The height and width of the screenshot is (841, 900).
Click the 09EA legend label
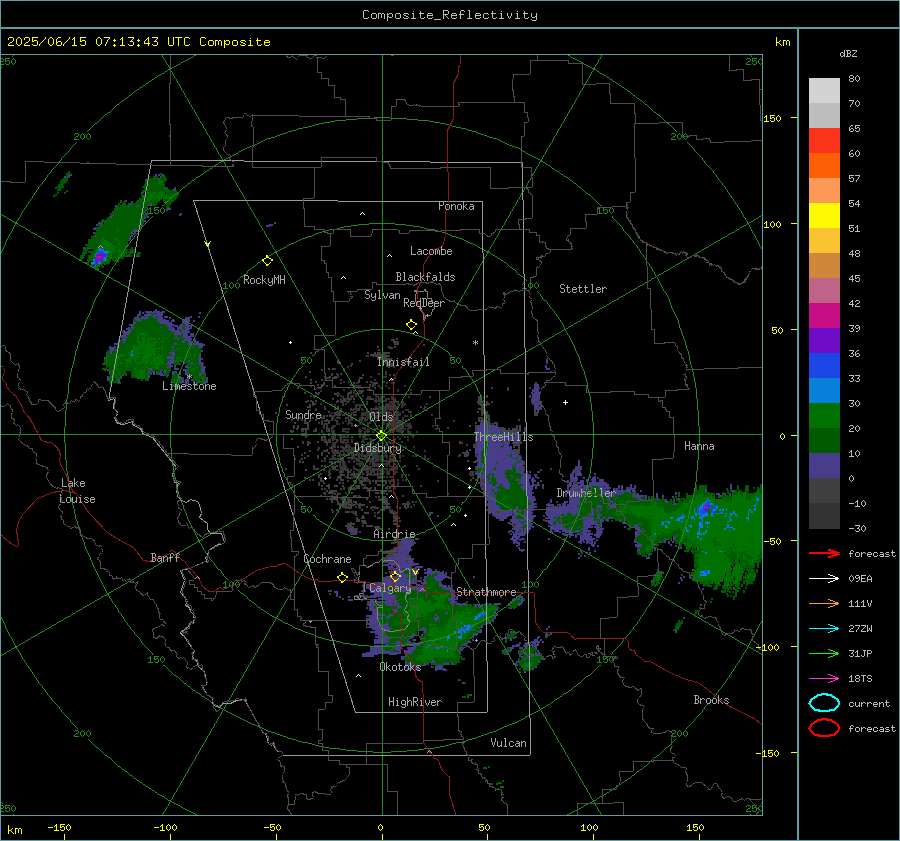(860, 579)
